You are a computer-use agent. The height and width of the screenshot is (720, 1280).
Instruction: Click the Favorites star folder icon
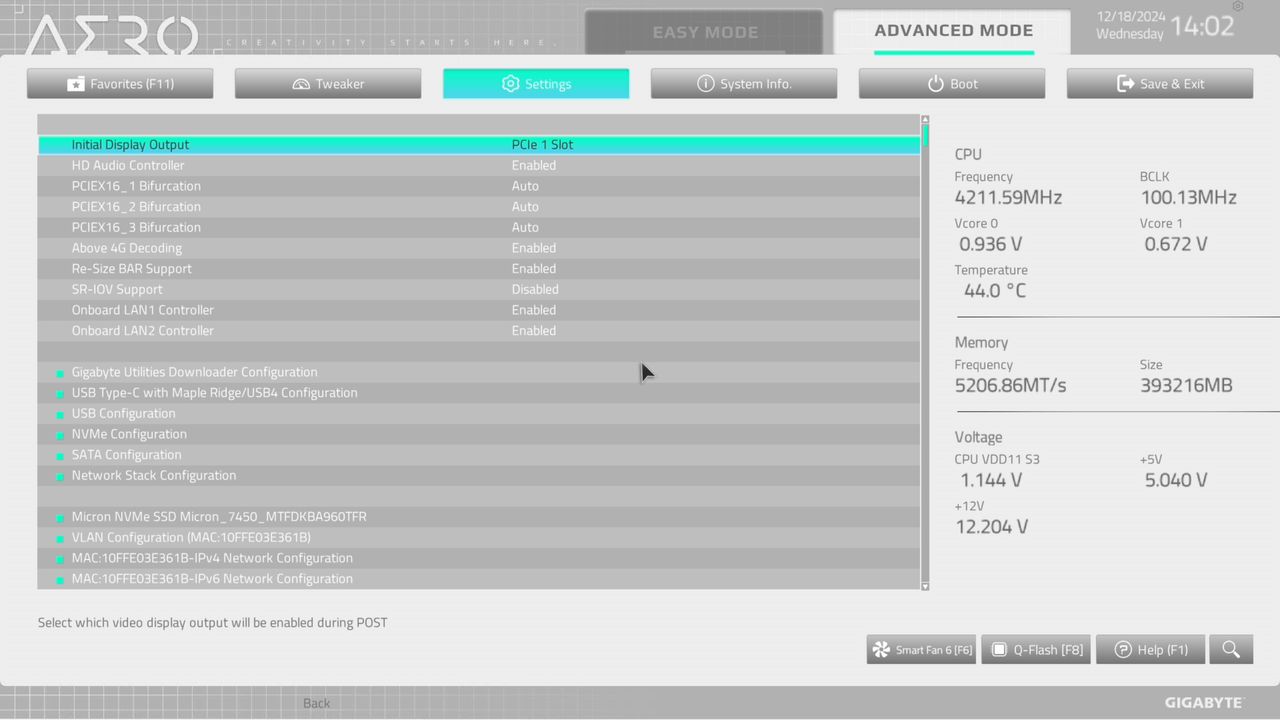(76, 84)
